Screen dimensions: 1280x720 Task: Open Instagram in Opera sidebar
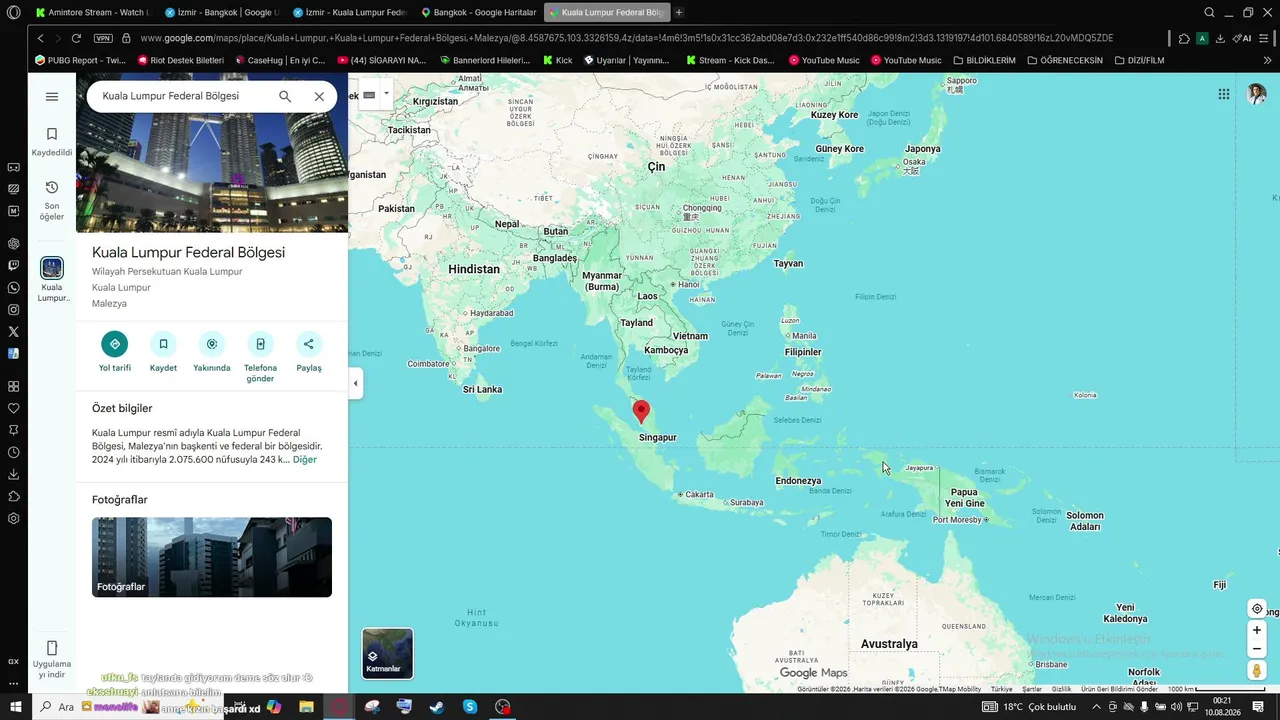tap(13, 310)
